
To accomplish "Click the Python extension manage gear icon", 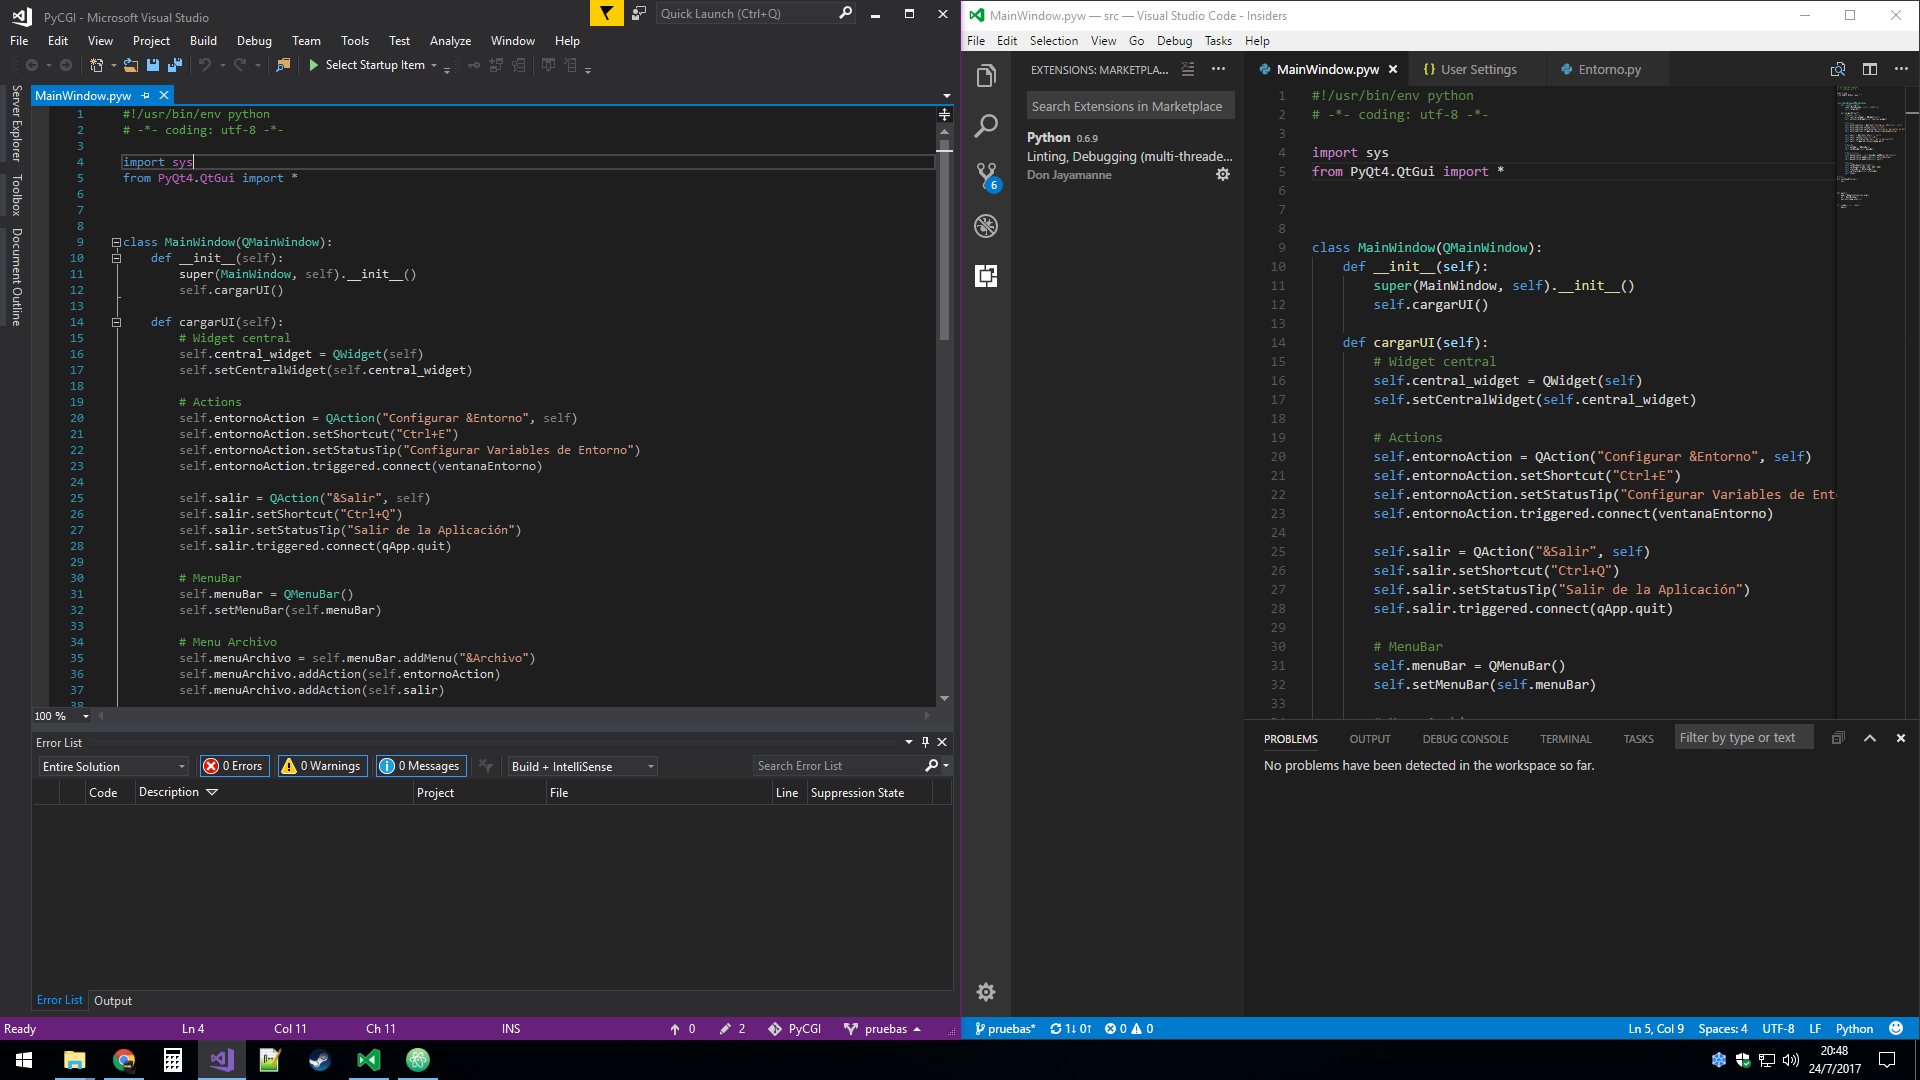I will pyautogui.click(x=1222, y=174).
